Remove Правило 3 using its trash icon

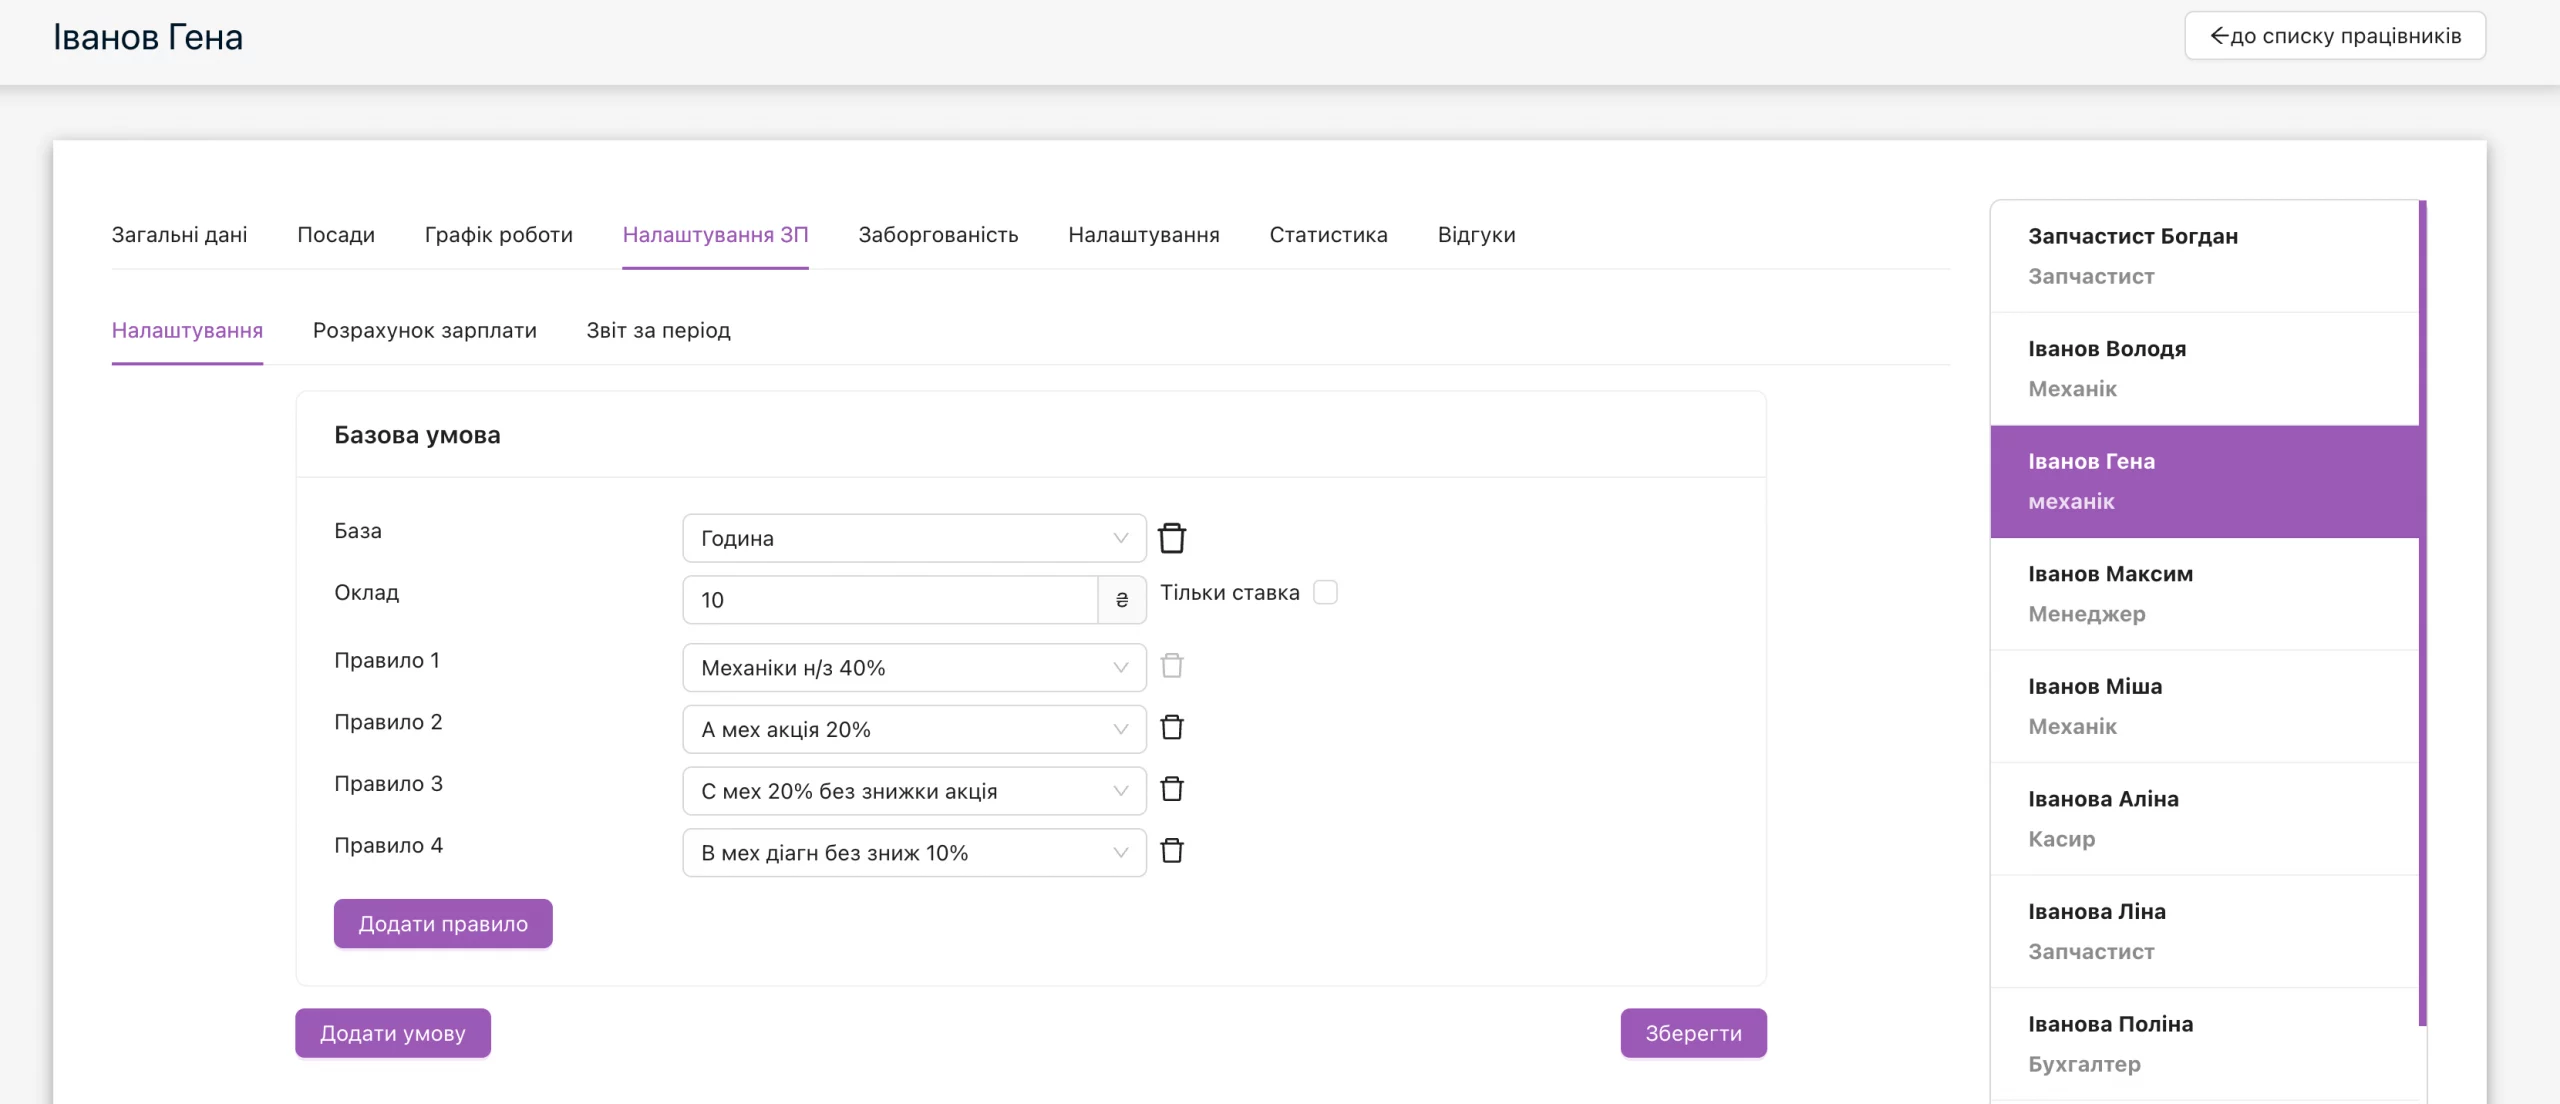click(1171, 790)
